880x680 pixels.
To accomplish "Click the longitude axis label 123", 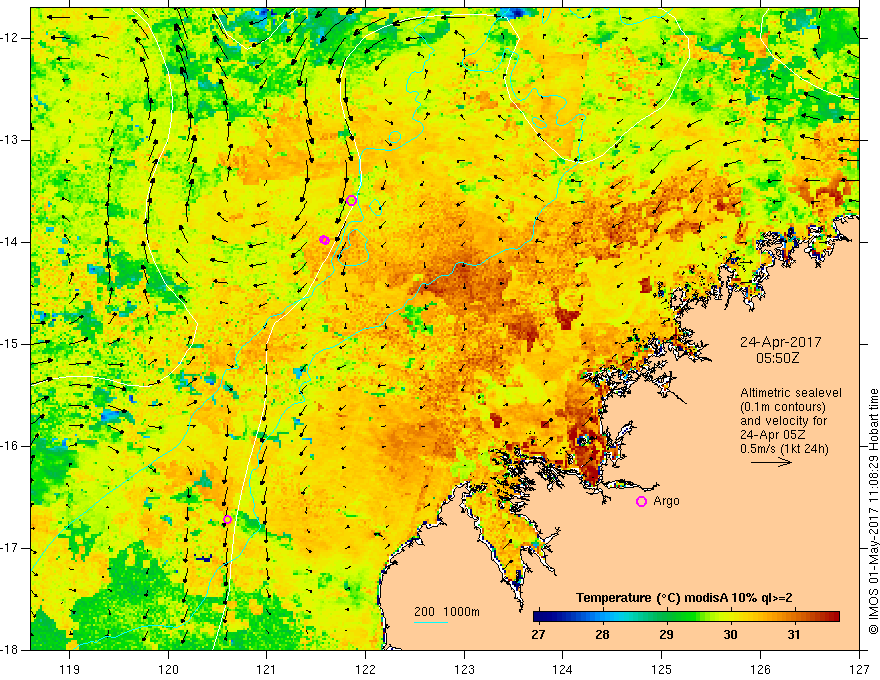I will tap(464, 669).
